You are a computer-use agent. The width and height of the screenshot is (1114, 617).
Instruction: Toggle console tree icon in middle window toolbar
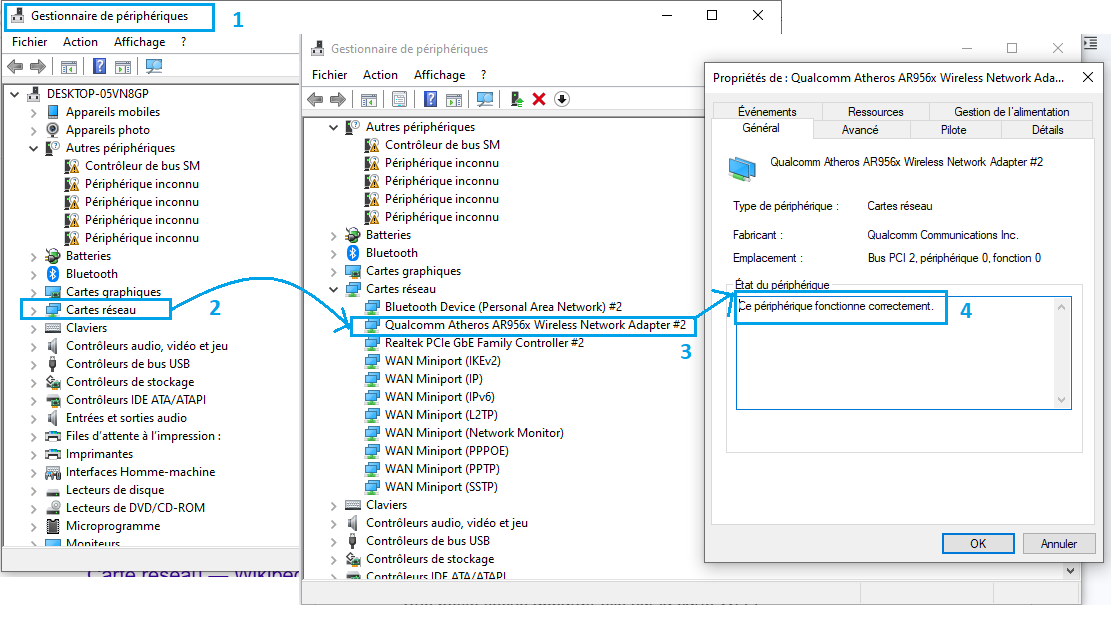[x=369, y=100]
